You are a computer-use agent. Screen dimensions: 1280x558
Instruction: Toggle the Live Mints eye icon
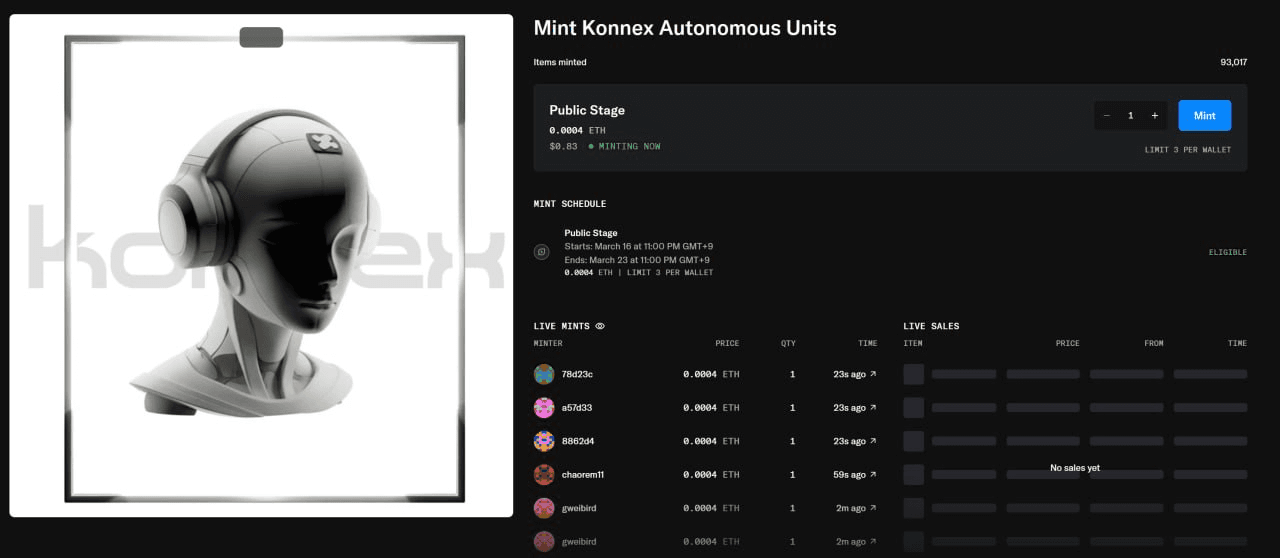coord(600,326)
